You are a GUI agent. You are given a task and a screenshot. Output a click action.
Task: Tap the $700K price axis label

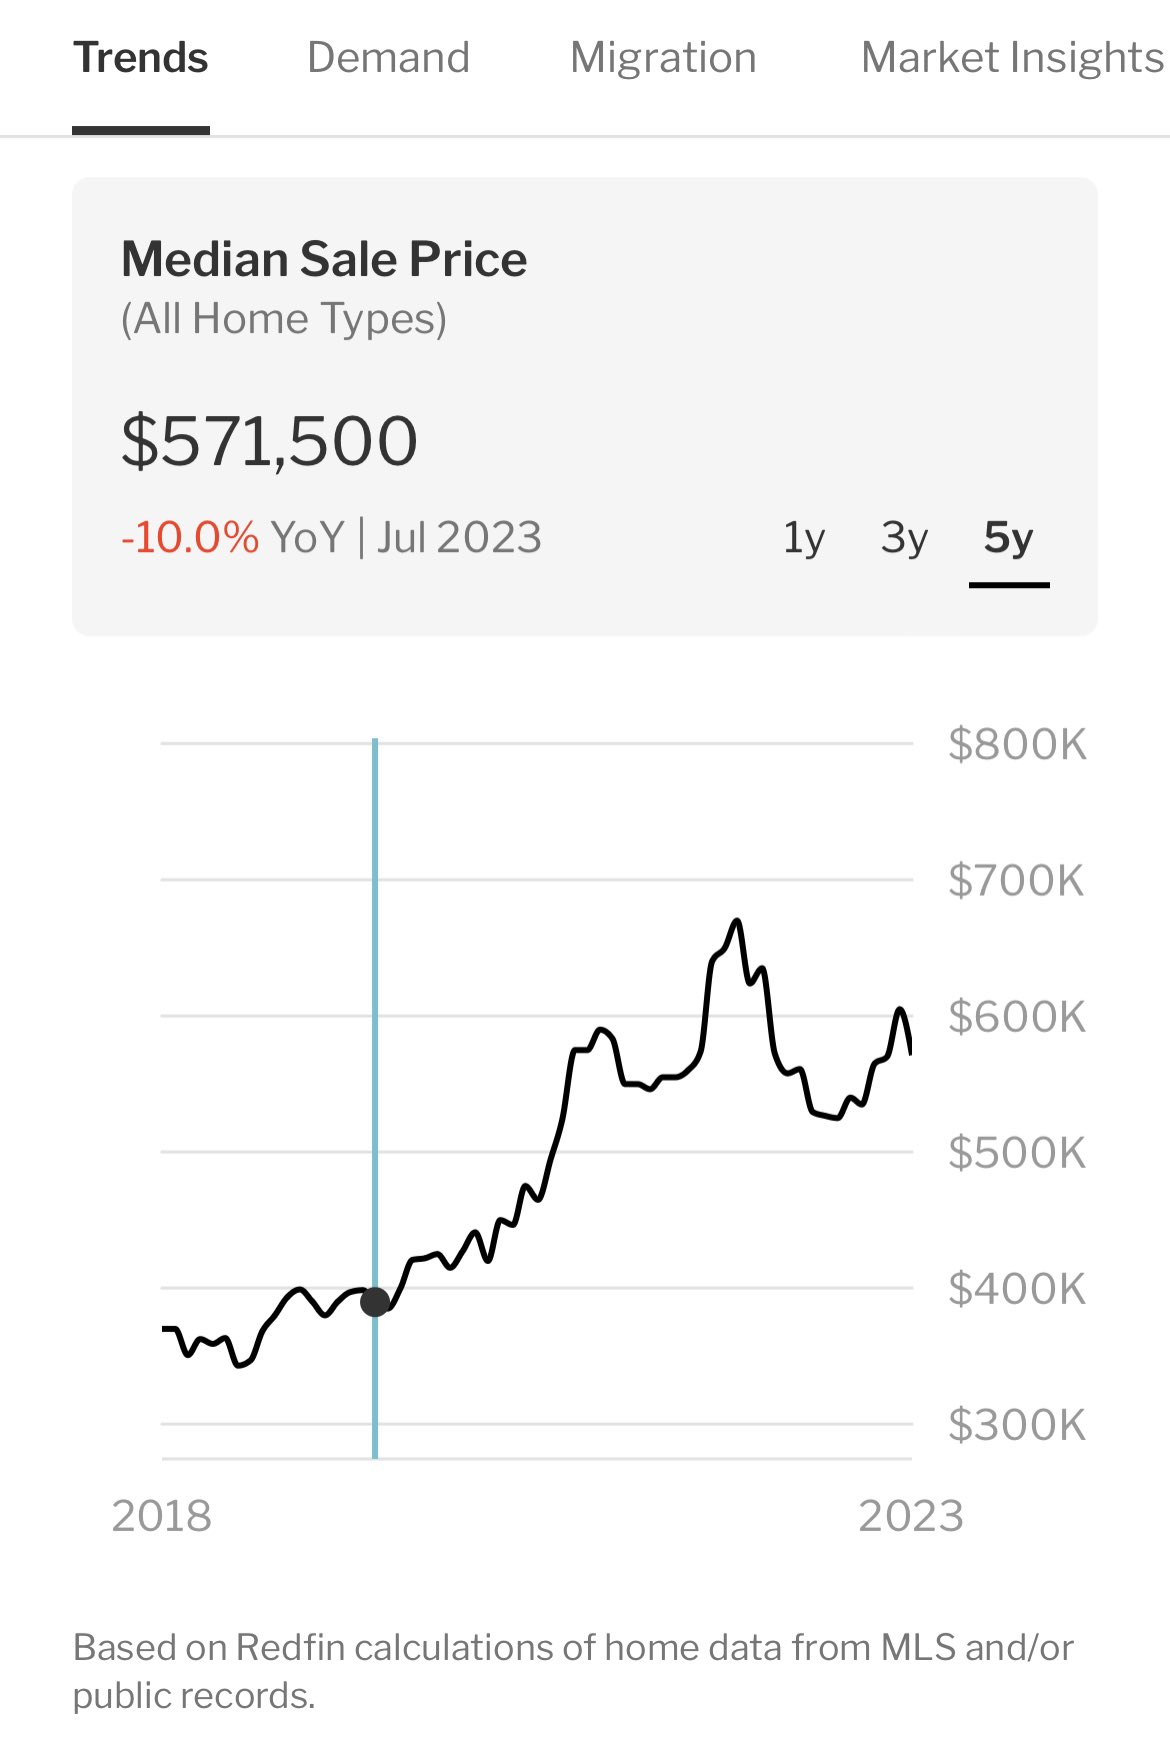[1016, 881]
